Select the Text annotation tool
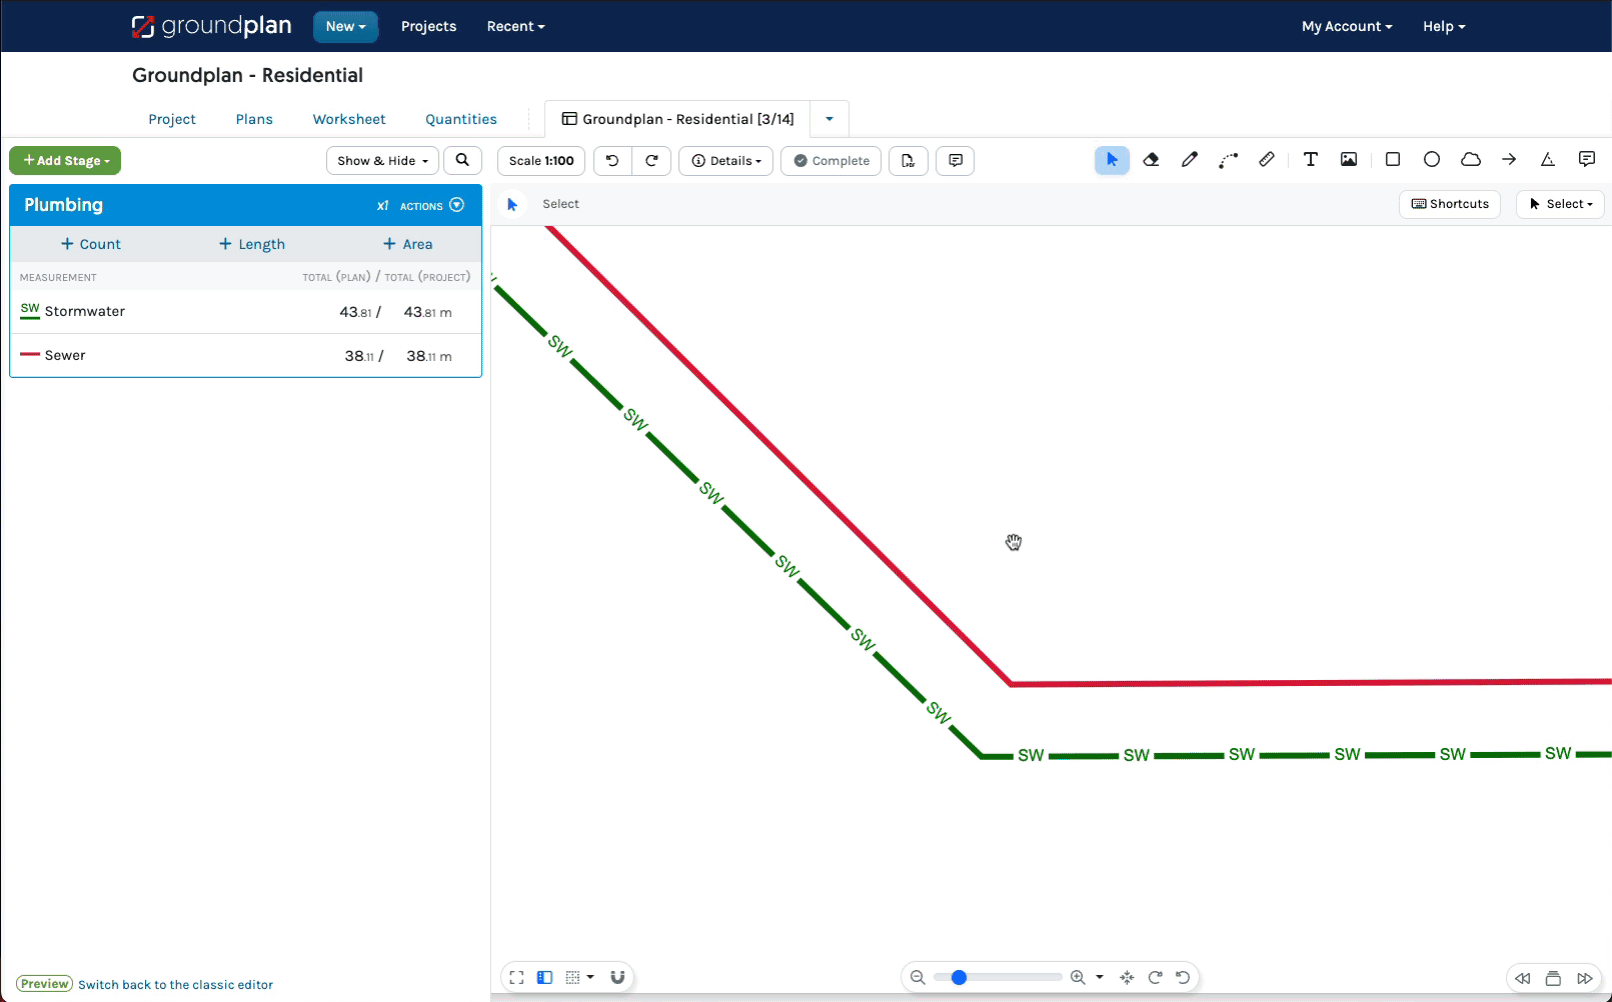This screenshot has width=1612, height=1002. [1310, 160]
